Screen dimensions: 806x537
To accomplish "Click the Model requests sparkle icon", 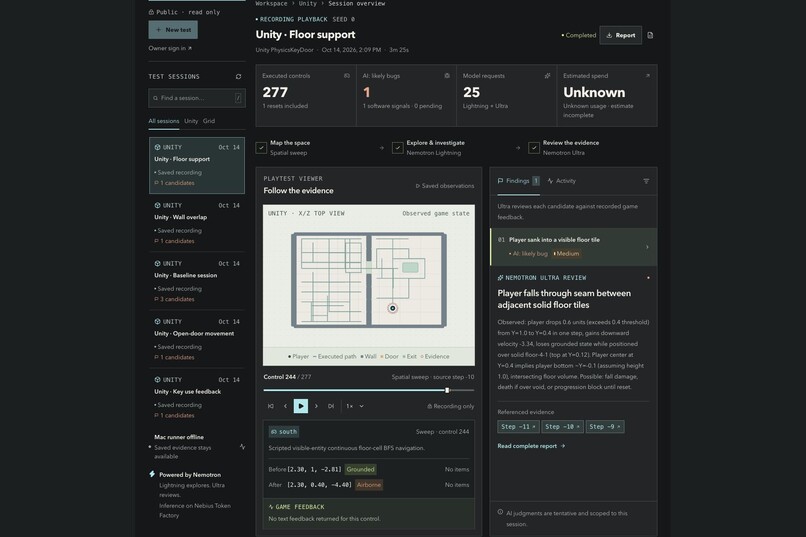I will [547, 76].
